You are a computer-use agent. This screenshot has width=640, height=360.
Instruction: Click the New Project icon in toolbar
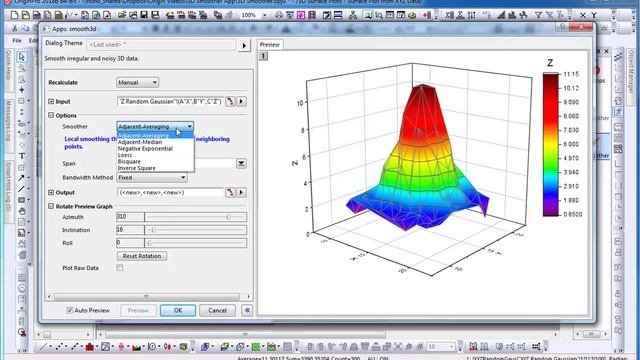tap(14, 16)
